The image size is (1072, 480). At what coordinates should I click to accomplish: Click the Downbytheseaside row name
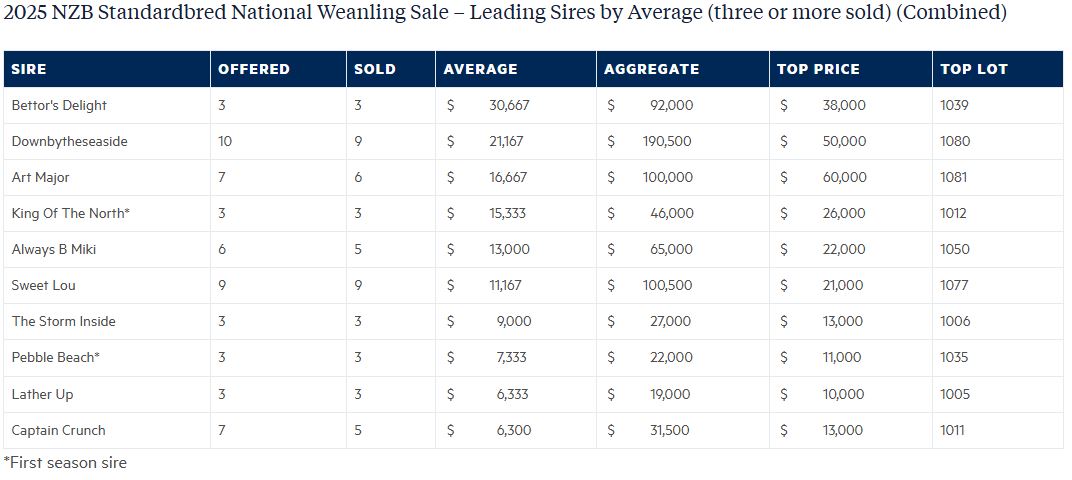[x=69, y=141]
